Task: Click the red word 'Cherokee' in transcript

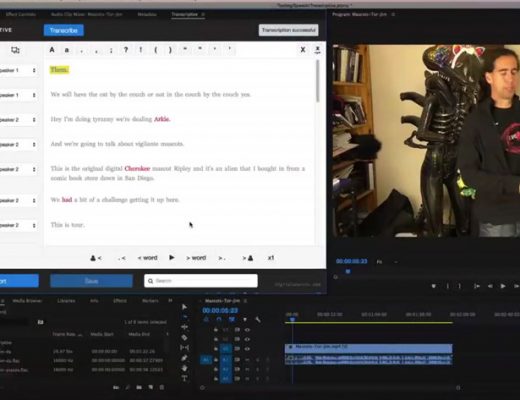Action: [137, 169]
